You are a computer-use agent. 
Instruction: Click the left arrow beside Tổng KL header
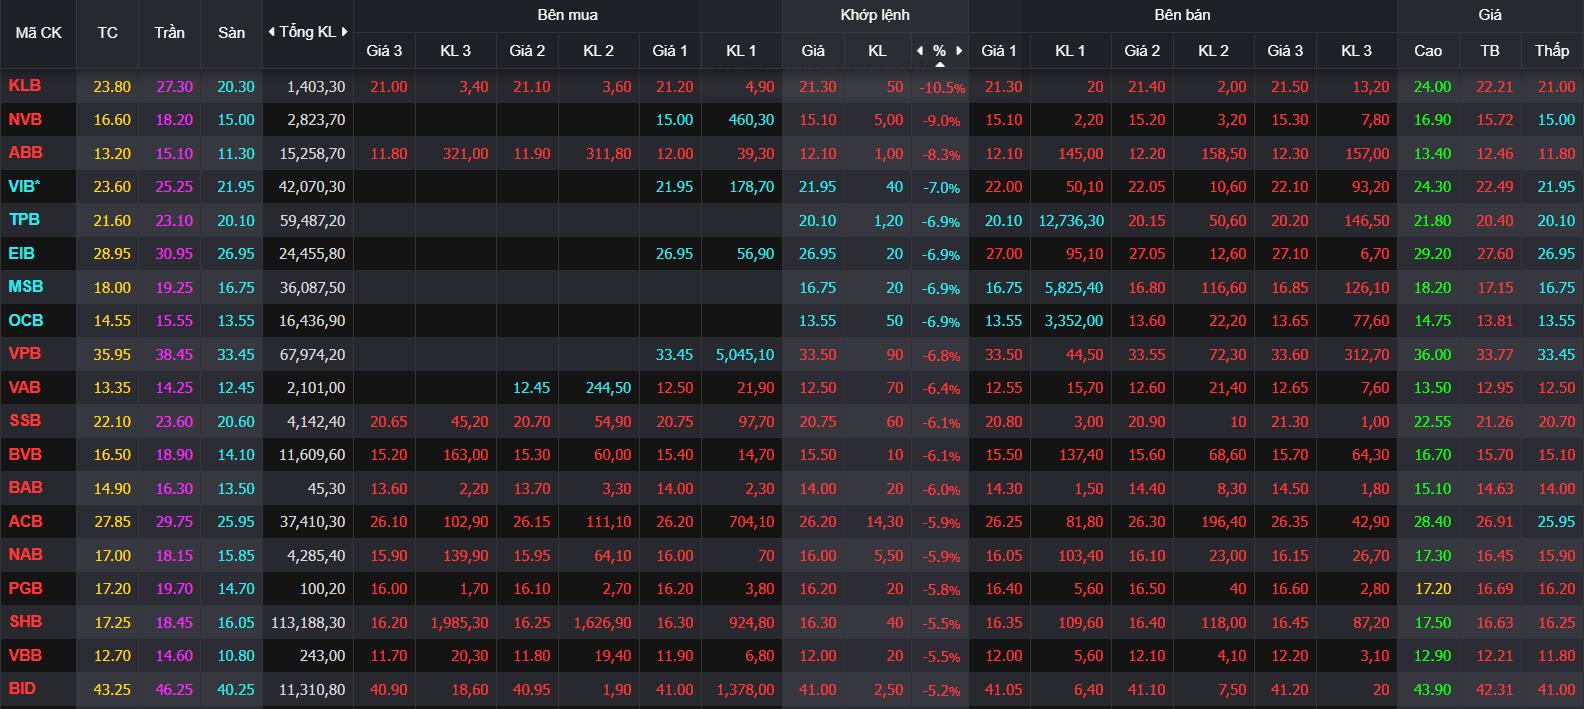click(x=271, y=32)
